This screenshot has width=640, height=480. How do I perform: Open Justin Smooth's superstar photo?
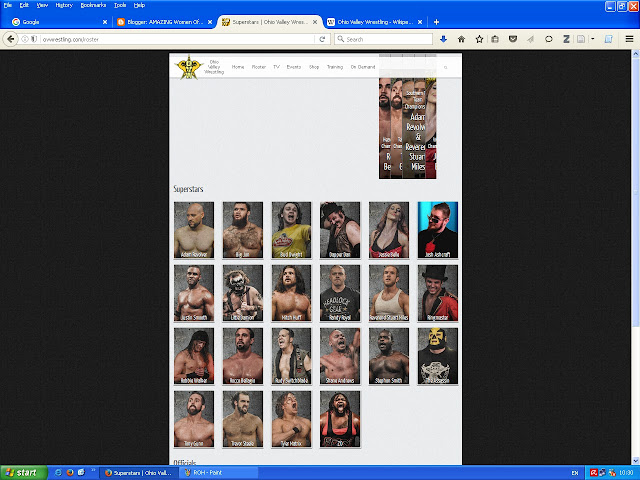tap(194, 293)
